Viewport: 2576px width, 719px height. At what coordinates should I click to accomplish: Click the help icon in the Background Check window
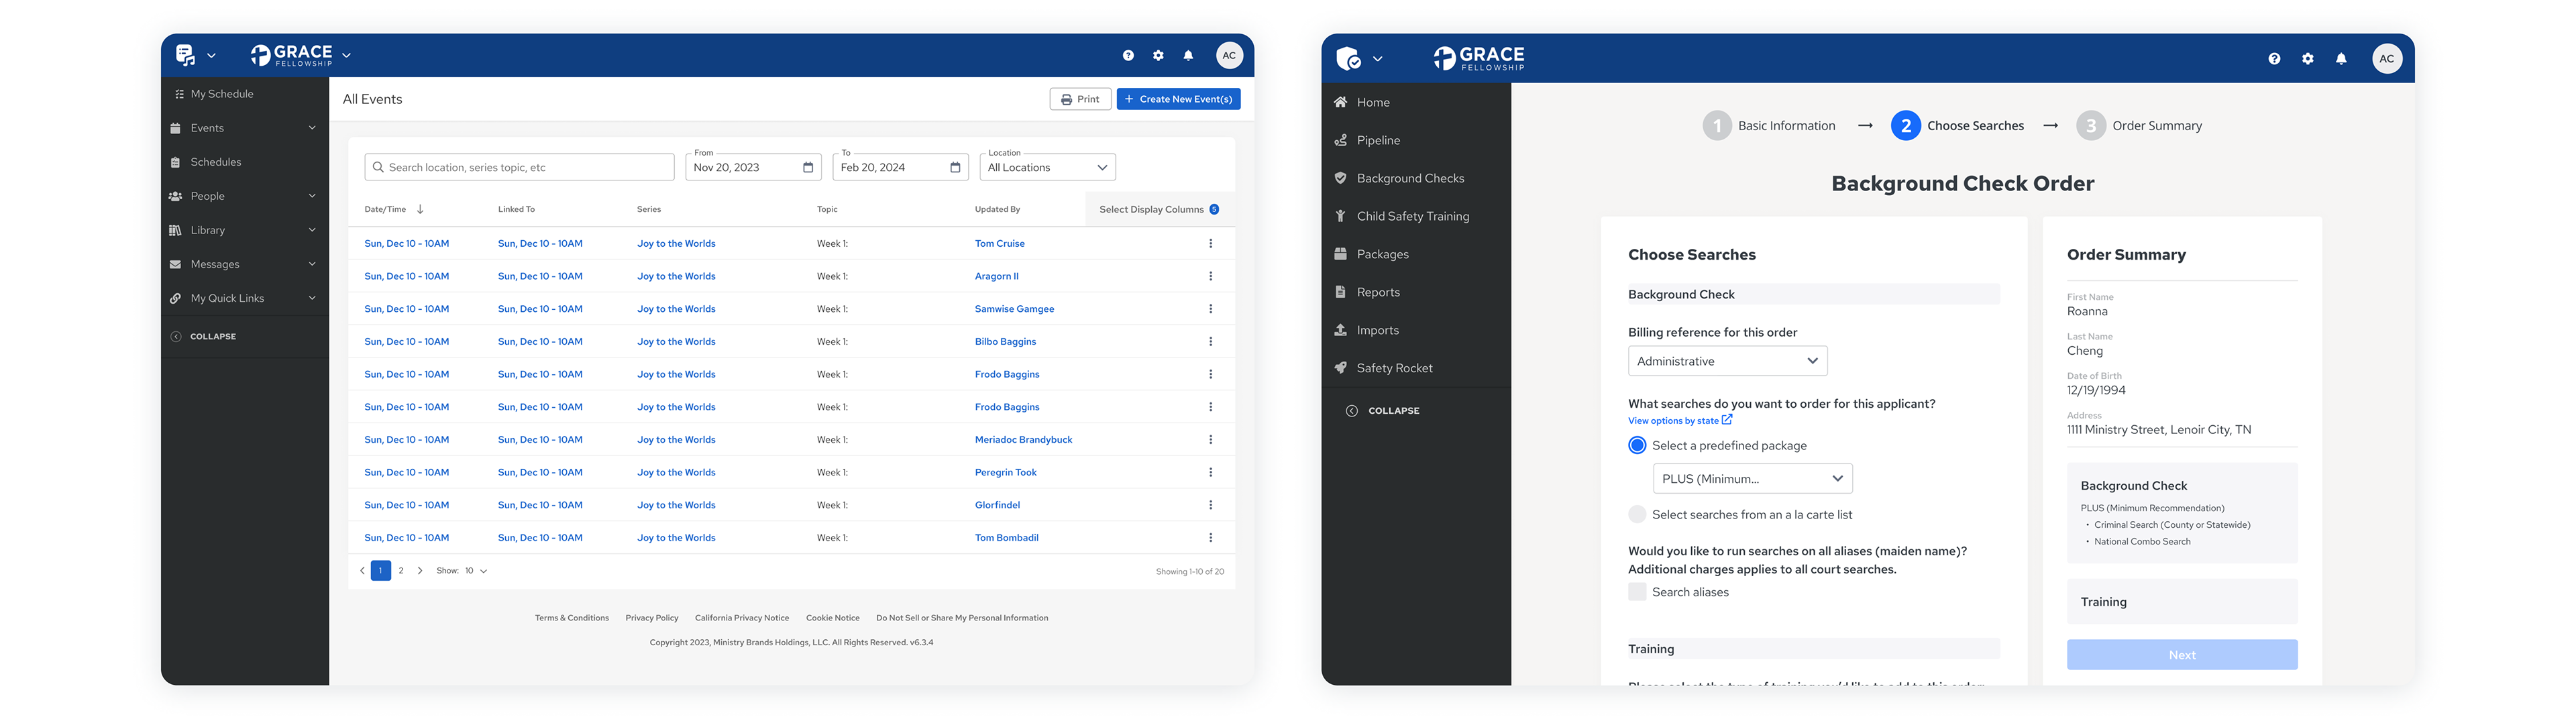(x=2274, y=59)
